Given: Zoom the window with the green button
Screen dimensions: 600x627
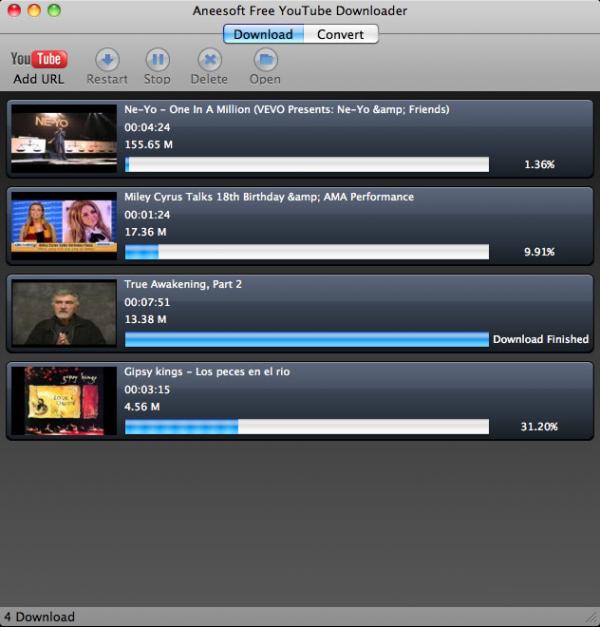Looking at the screenshot, I should tap(54, 10).
